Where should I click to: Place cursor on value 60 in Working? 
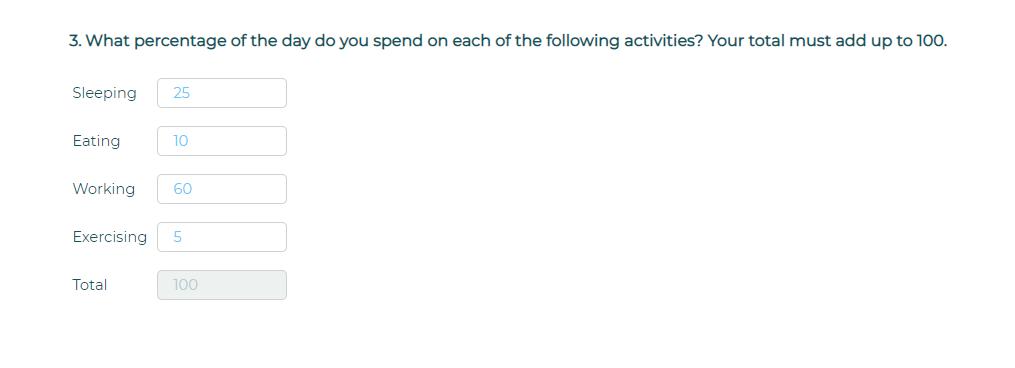pyautogui.click(x=183, y=189)
